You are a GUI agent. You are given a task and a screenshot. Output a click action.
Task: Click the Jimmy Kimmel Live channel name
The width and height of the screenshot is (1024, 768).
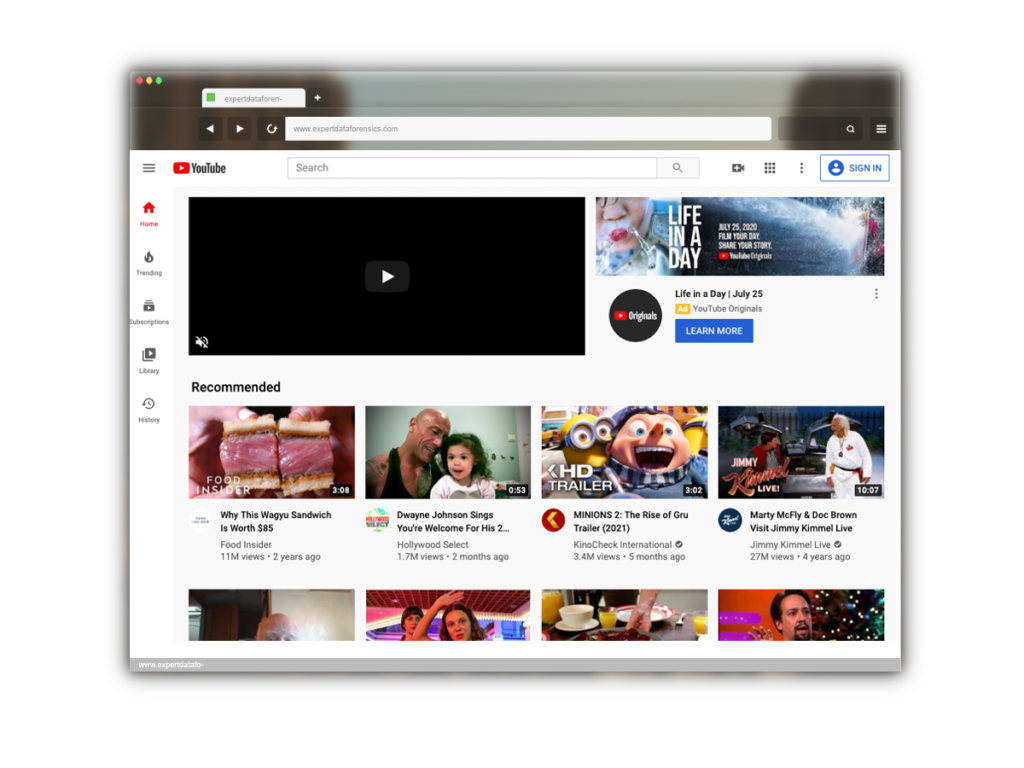(x=790, y=545)
